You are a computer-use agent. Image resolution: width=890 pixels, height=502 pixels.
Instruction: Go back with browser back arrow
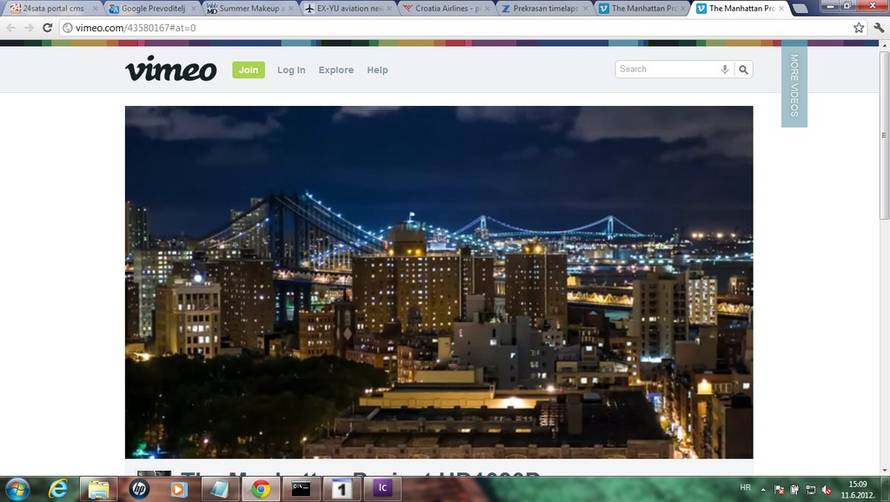tap(11, 27)
